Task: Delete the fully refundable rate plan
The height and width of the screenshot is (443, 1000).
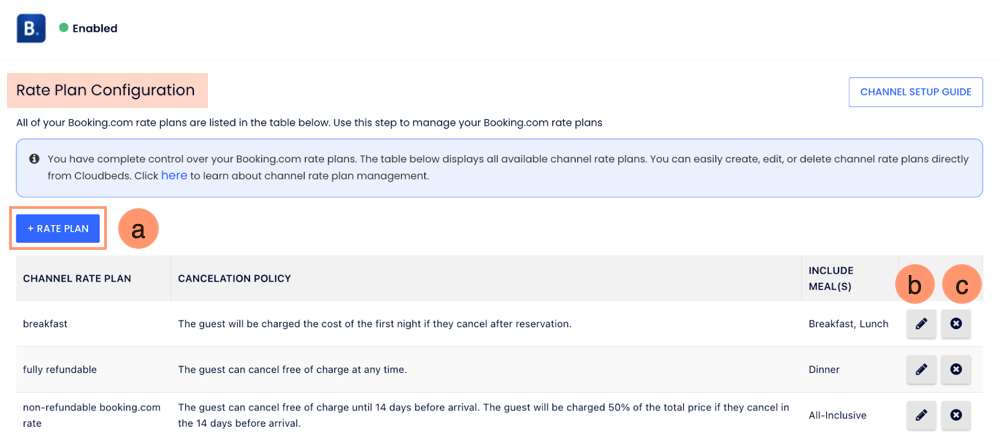Action: point(956,370)
